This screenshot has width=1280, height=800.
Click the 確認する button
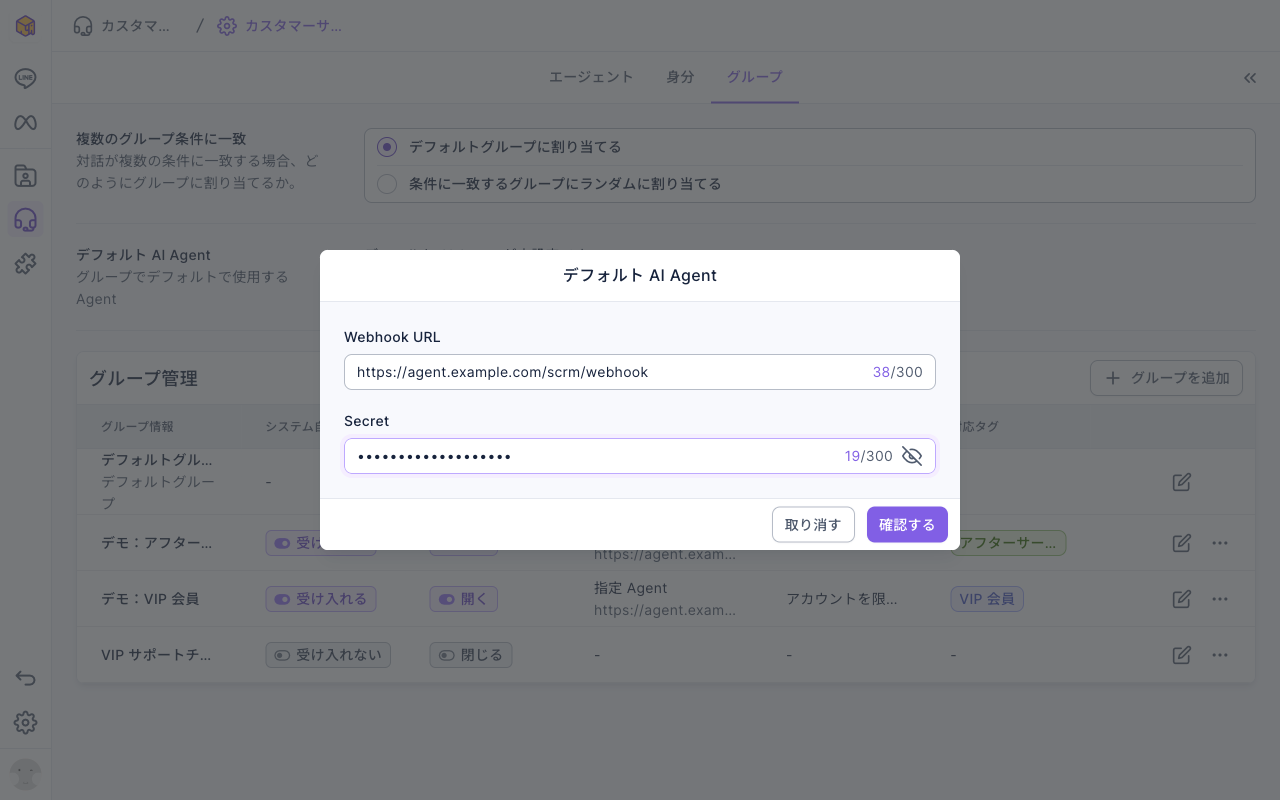[x=907, y=525]
